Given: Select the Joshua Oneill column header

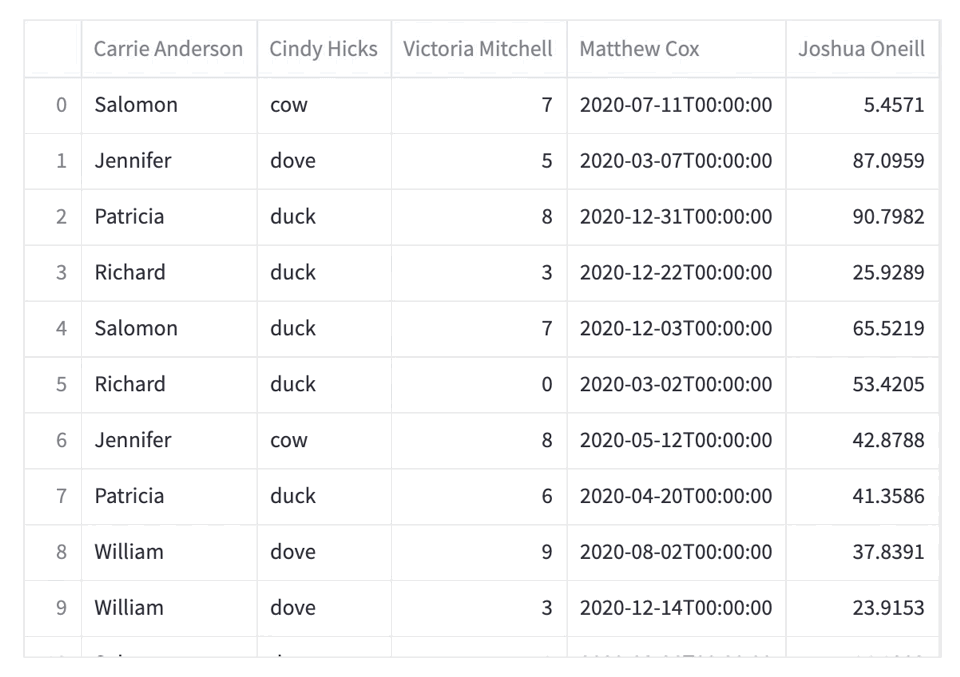Looking at the screenshot, I should [x=862, y=49].
